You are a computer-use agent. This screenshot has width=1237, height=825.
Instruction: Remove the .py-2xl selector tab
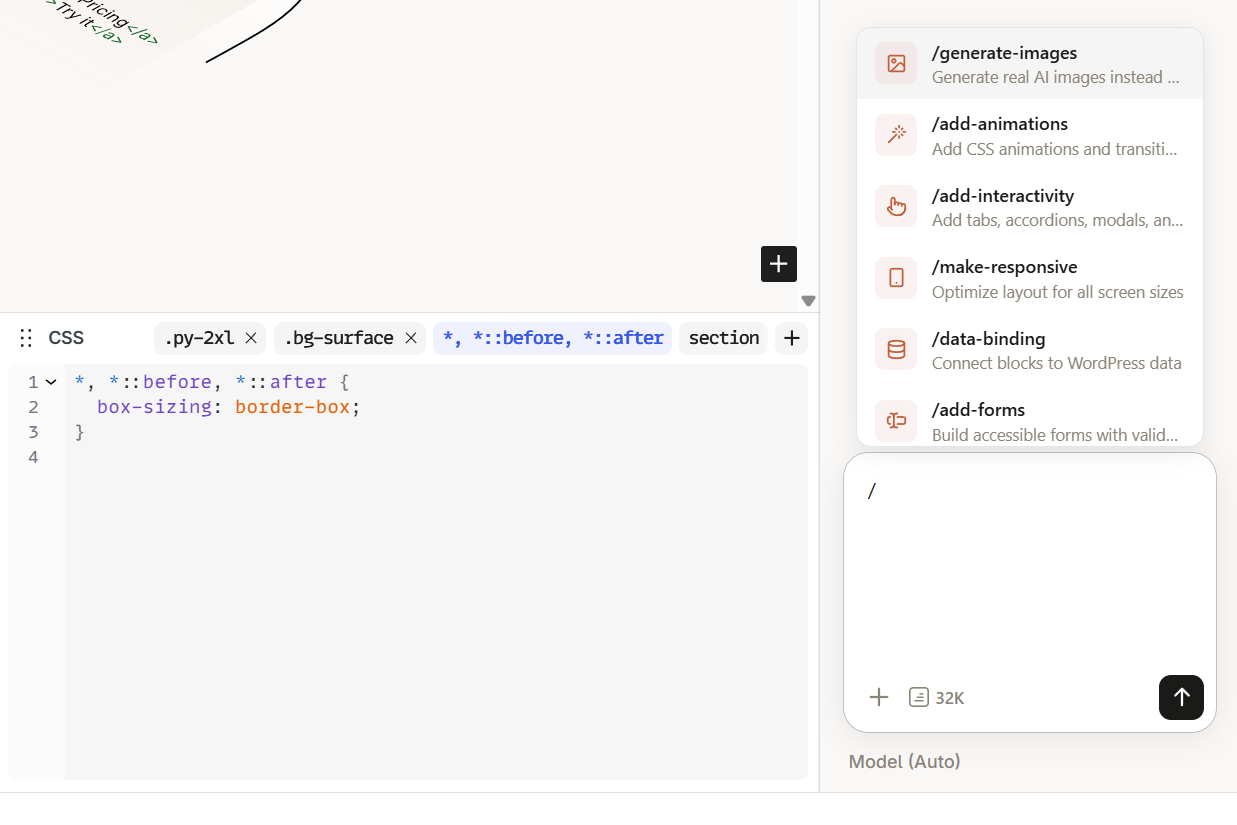[x=251, y=338]
